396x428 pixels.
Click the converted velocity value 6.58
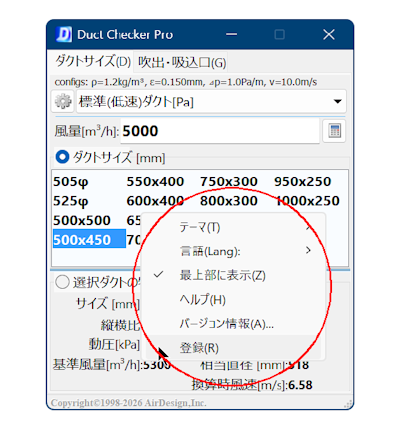click(x=300, y=385)
